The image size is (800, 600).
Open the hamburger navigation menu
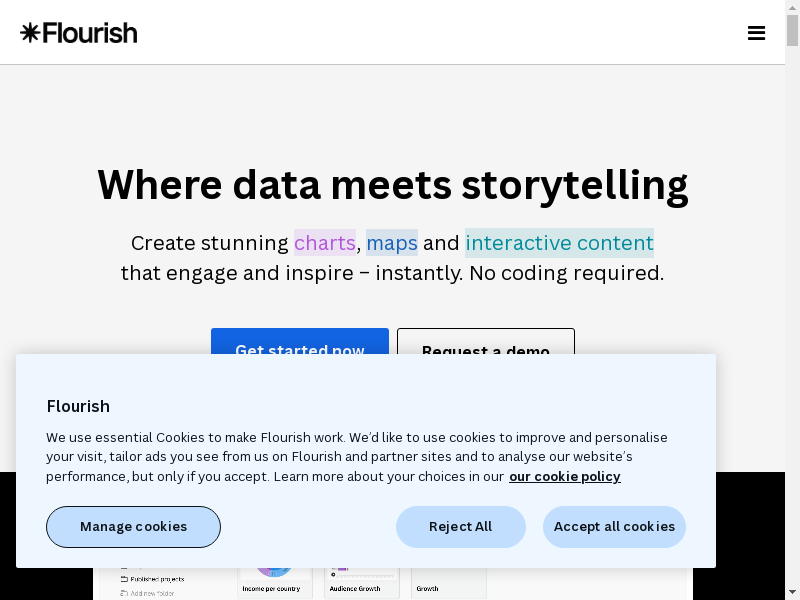coord(756,33)
